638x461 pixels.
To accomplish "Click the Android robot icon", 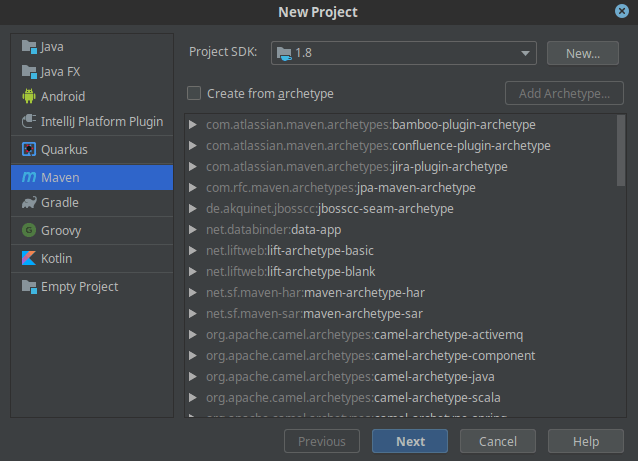I will 29,96.
